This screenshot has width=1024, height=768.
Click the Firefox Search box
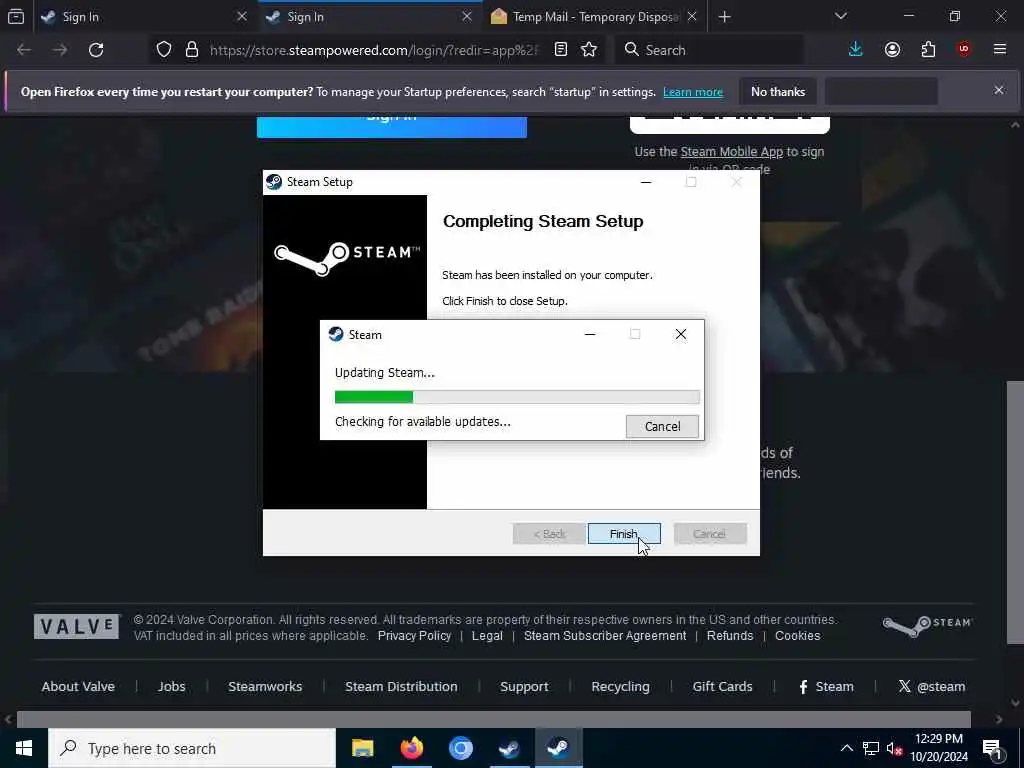709,50
